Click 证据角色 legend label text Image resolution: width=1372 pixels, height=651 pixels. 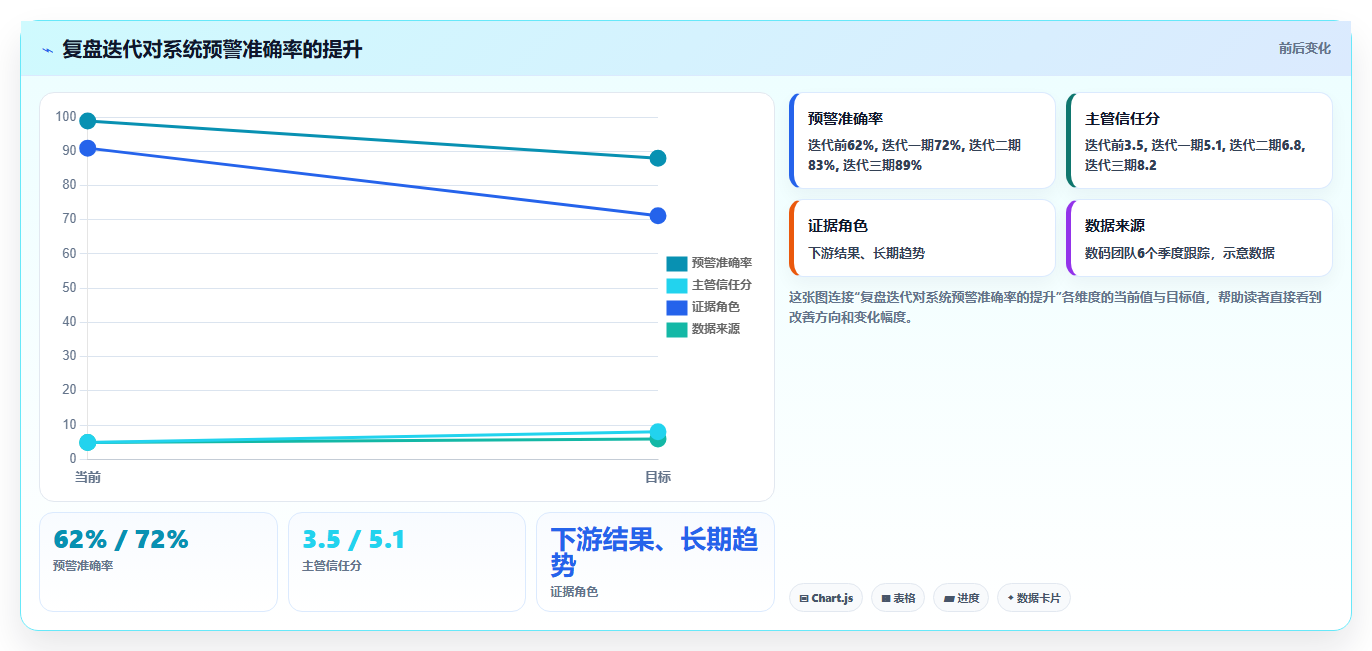pos(716,307)
